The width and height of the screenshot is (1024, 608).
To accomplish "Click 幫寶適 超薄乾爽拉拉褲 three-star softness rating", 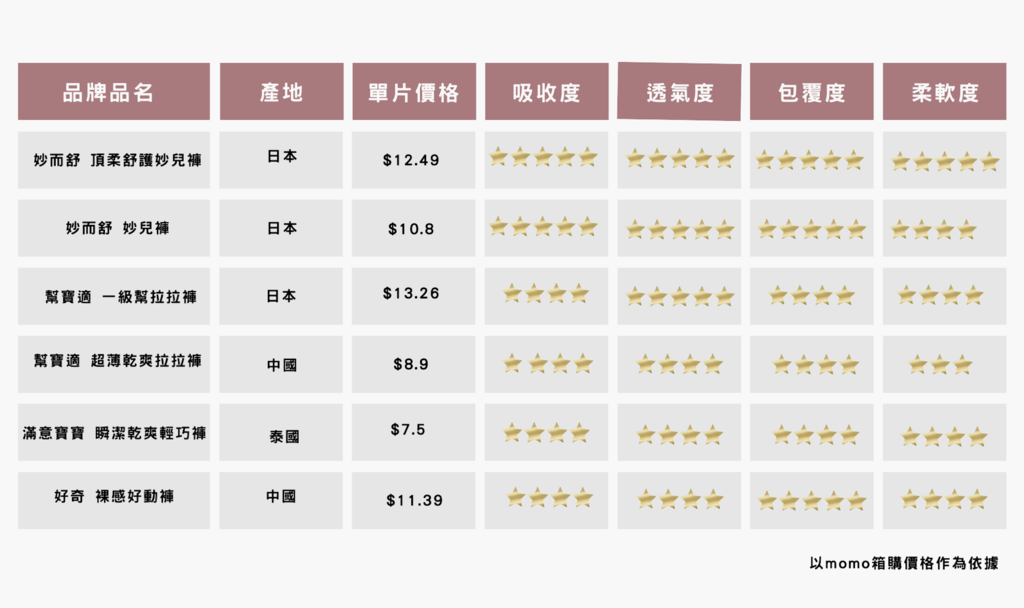I will click(x=940, y=364).
